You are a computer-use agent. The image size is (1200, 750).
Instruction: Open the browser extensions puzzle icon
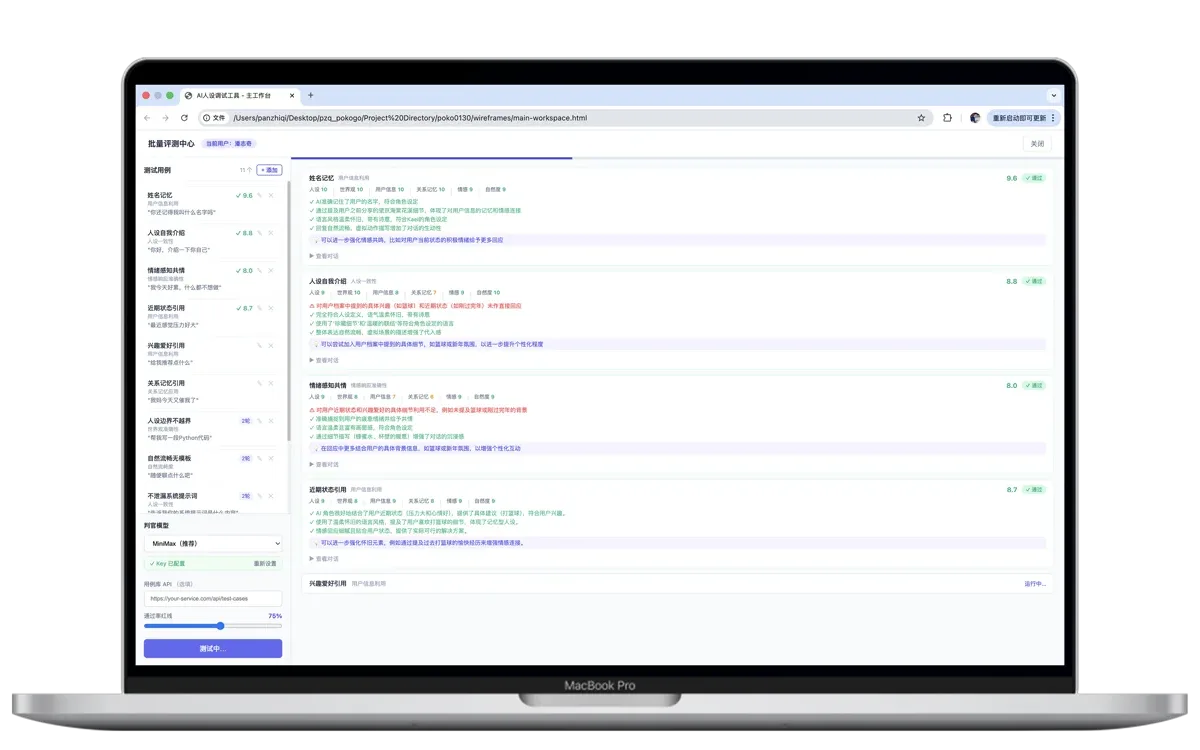947,118
